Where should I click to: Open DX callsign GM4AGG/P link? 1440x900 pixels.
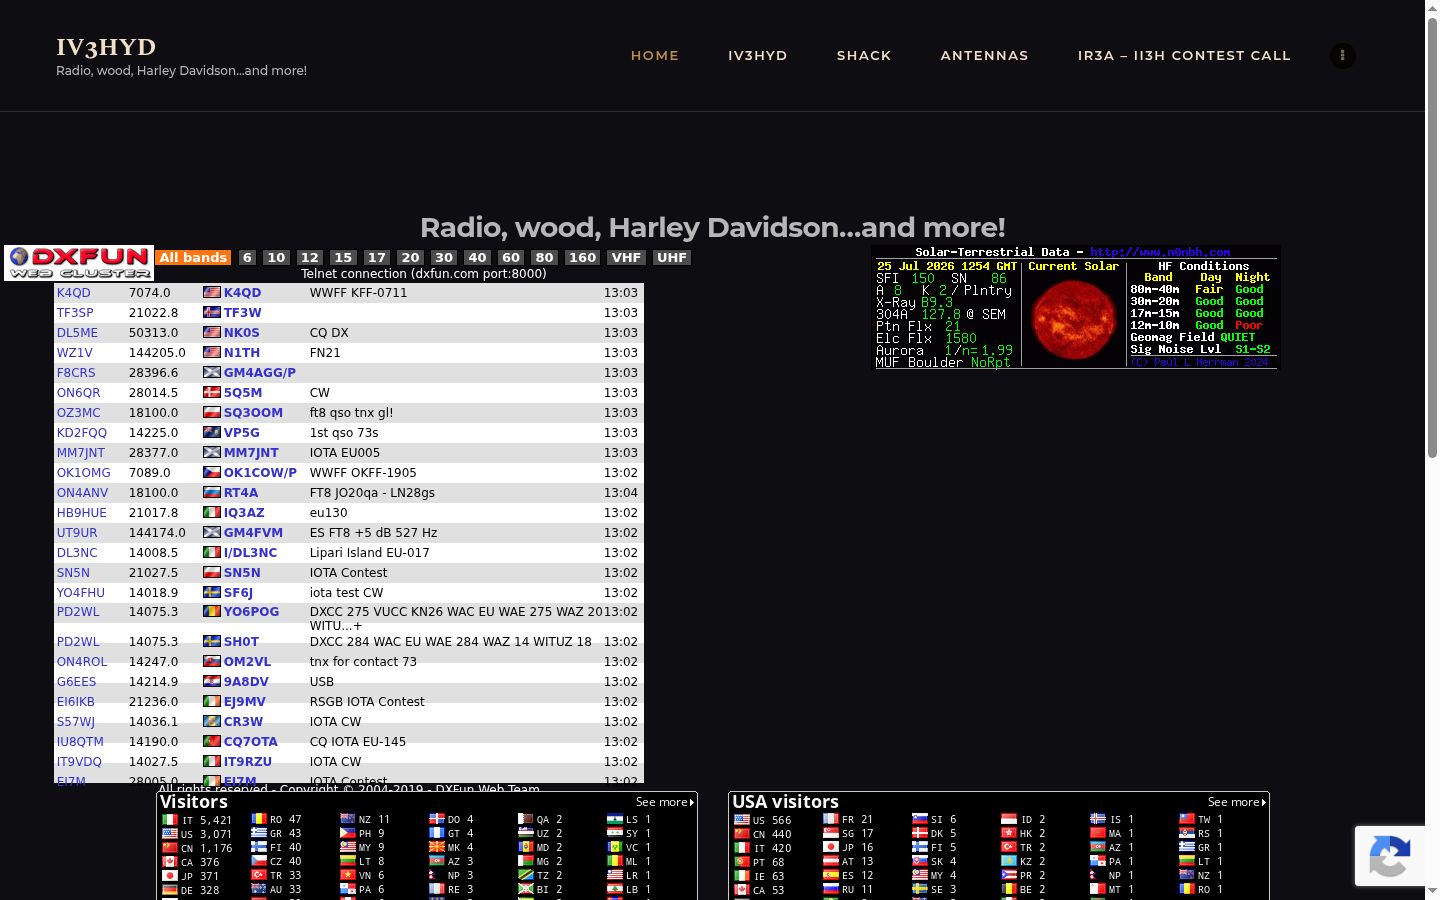point(260,373)
